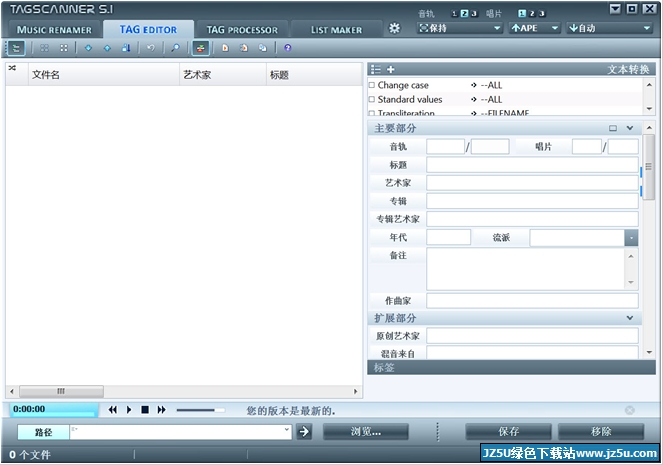663x465 pixels.
Task: Click the 浏览... browse button
Action: [x=366, y=432]
